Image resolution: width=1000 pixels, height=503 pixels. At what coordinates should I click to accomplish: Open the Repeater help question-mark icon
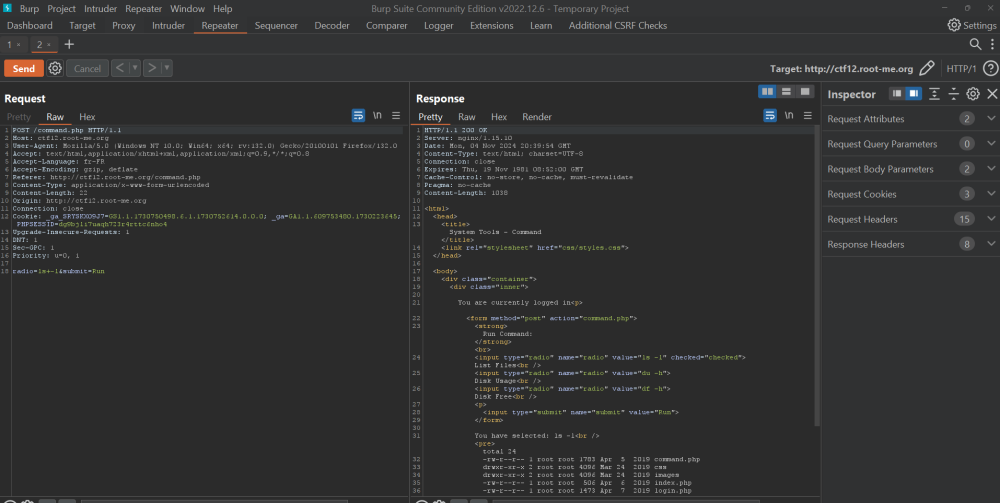point(989,69)
